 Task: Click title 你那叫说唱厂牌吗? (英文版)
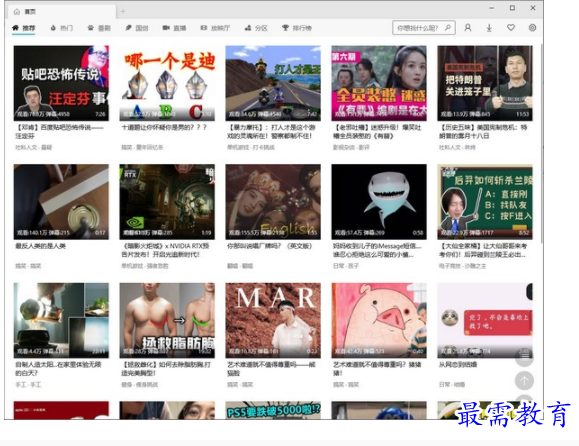[270, 246]
